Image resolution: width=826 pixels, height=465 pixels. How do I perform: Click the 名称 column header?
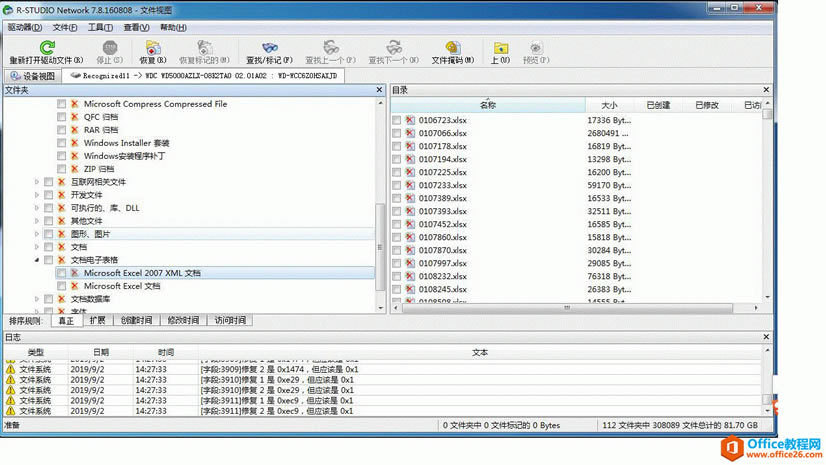coord(488,105)
